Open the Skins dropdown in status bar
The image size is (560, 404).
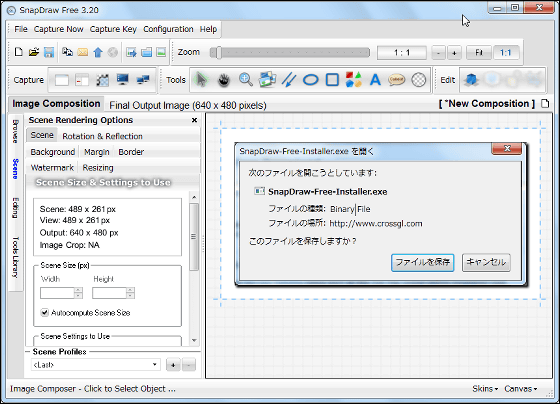[x=485, y=389]
